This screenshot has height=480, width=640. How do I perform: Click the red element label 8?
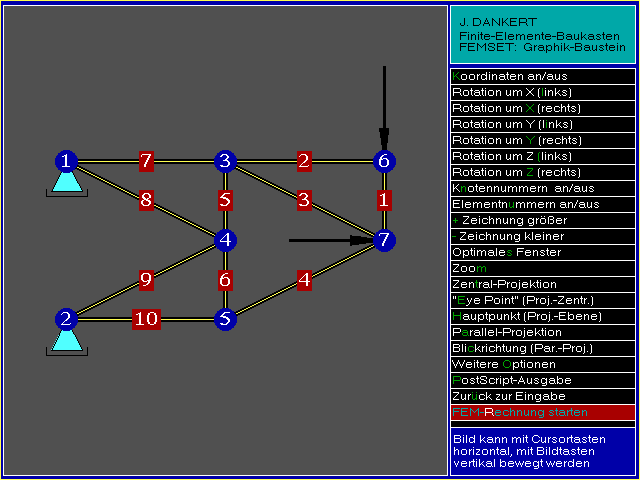pos(146,200)
